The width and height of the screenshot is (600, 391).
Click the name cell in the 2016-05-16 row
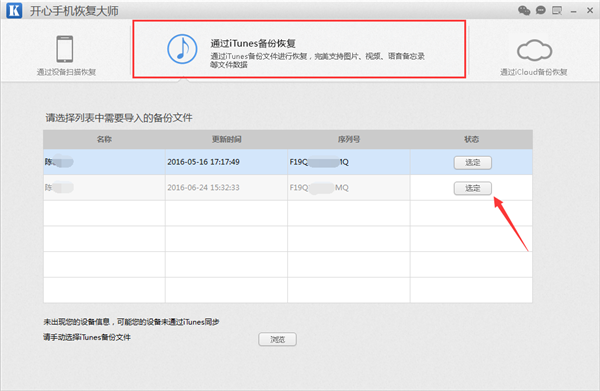(104, 162)
